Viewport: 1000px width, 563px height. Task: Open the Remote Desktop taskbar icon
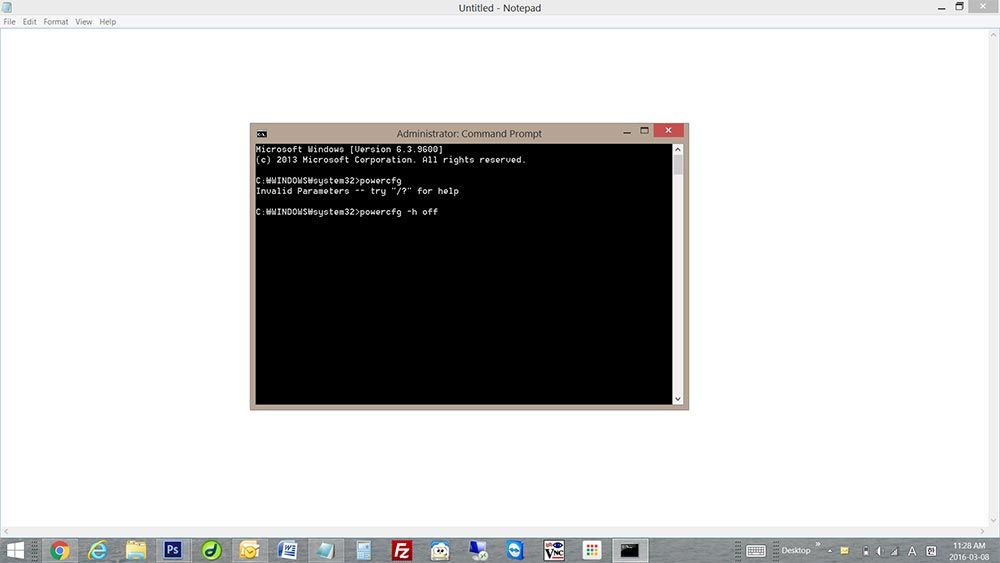point(478,550)
